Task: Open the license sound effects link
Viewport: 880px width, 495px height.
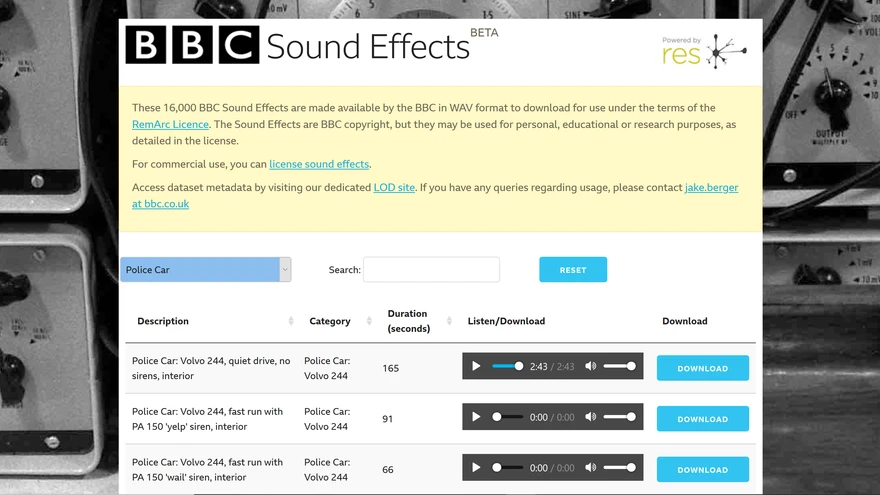Action: 319,164
